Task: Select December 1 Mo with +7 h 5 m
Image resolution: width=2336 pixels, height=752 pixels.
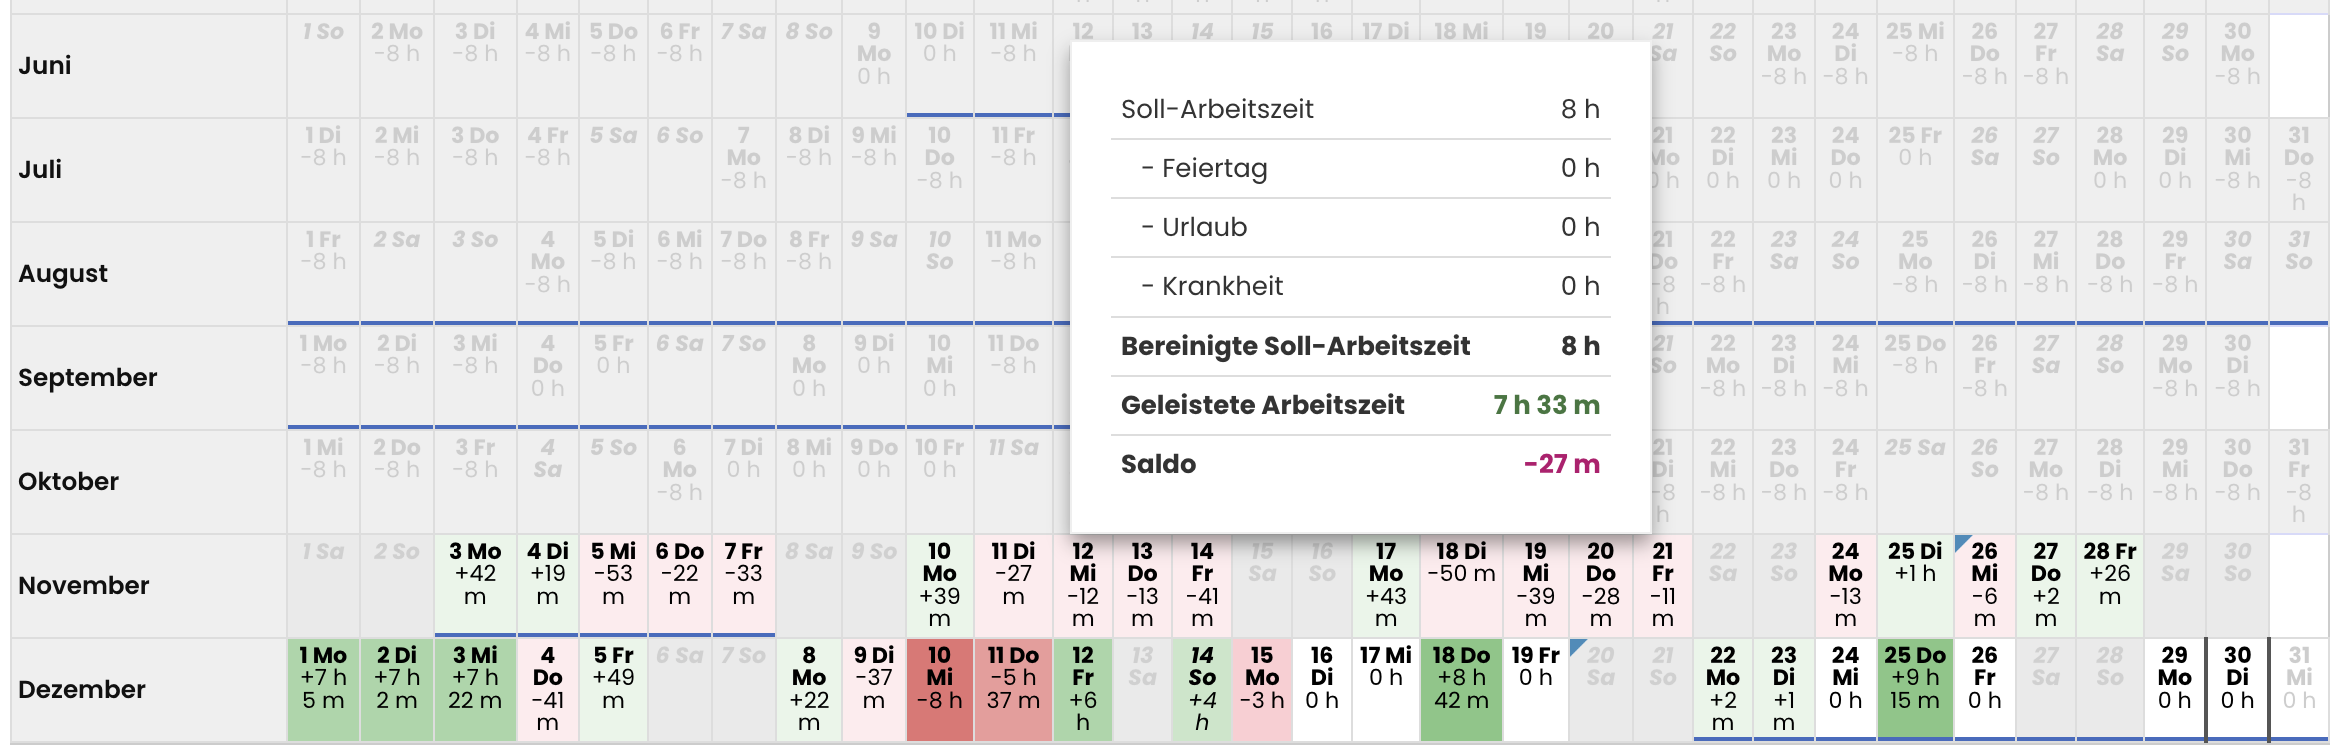Action: click(x=323, y=689)
